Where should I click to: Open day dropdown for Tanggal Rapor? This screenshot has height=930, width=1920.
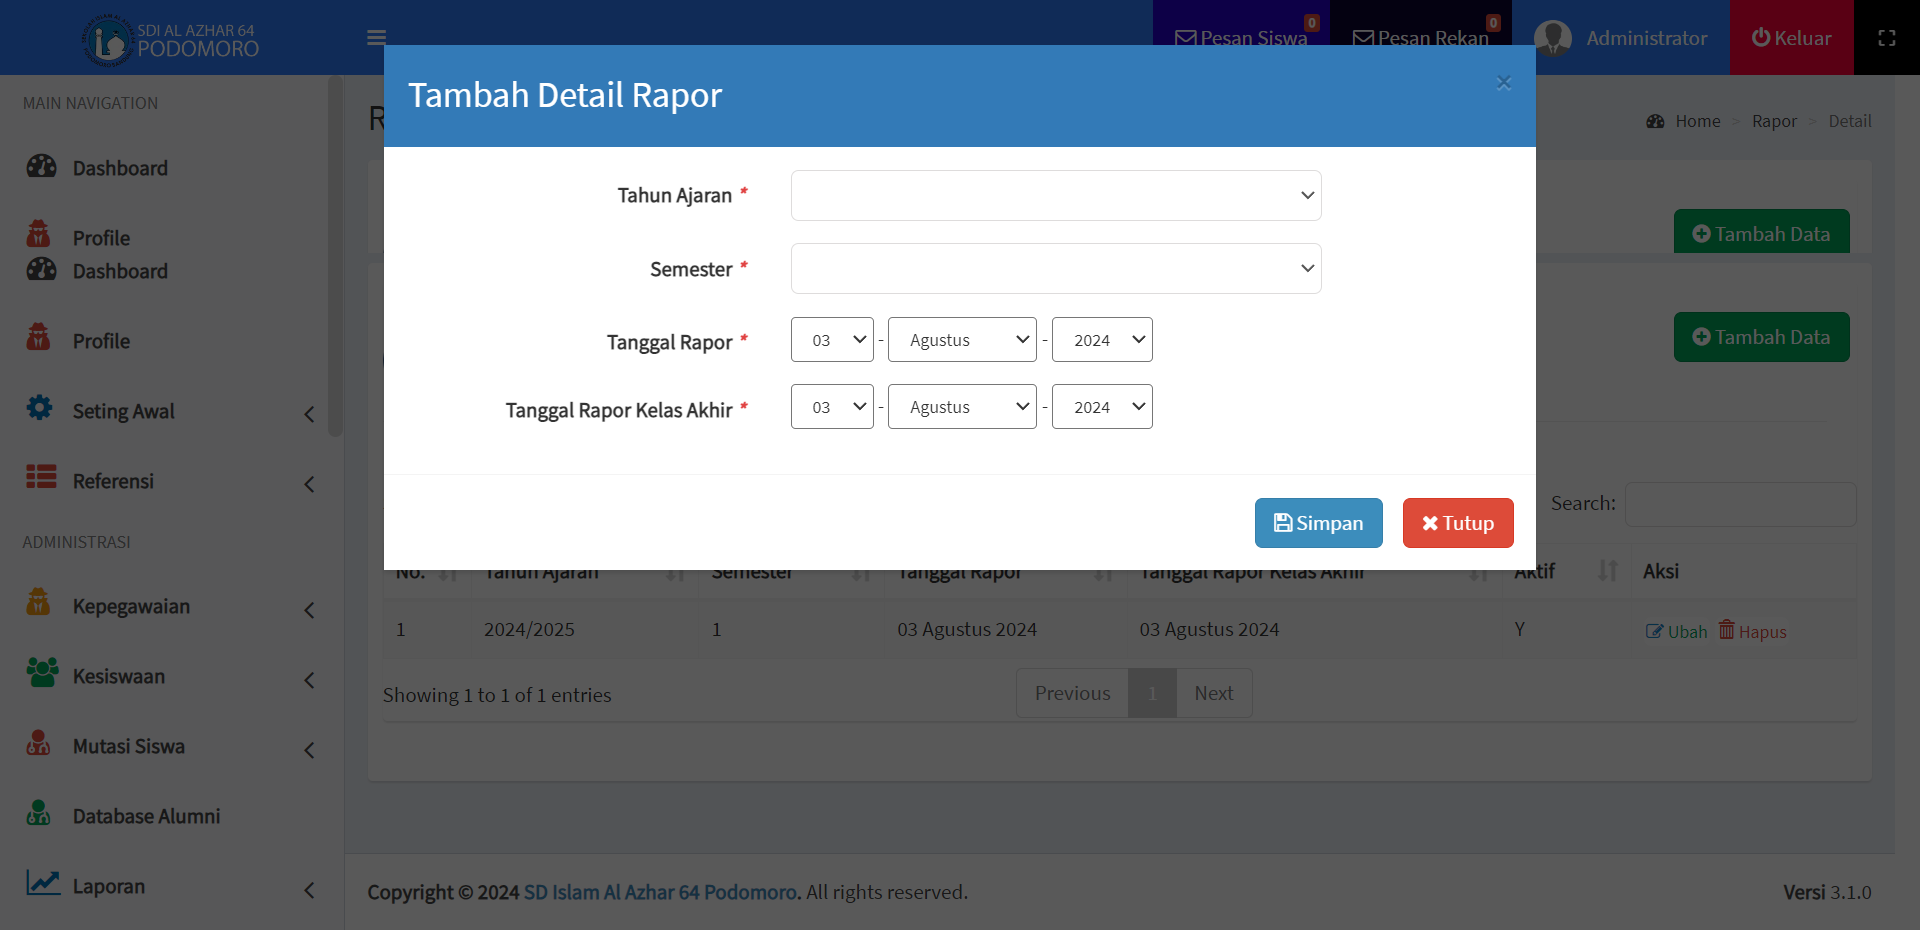[831, 340]
